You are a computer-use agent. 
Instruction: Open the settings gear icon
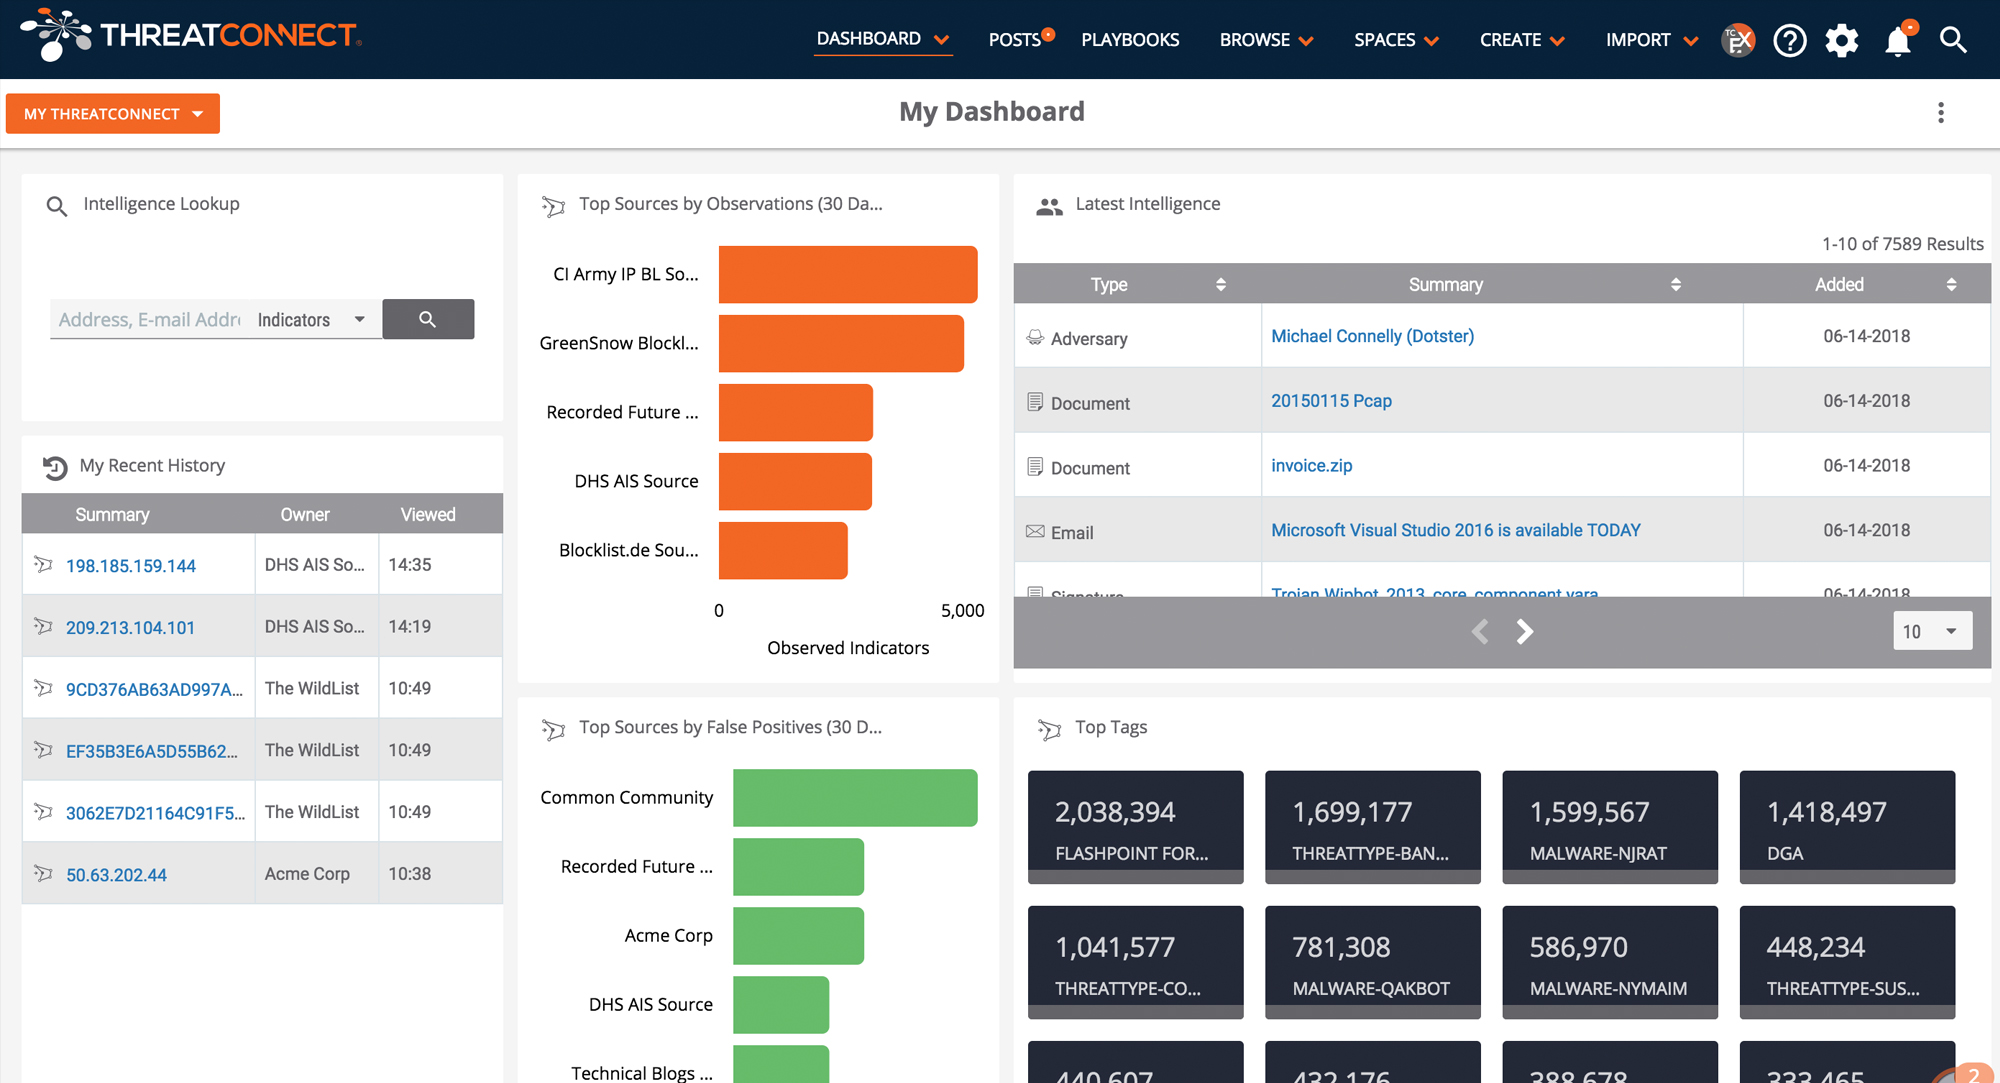pyautogui.click(x=1842, y=40)
